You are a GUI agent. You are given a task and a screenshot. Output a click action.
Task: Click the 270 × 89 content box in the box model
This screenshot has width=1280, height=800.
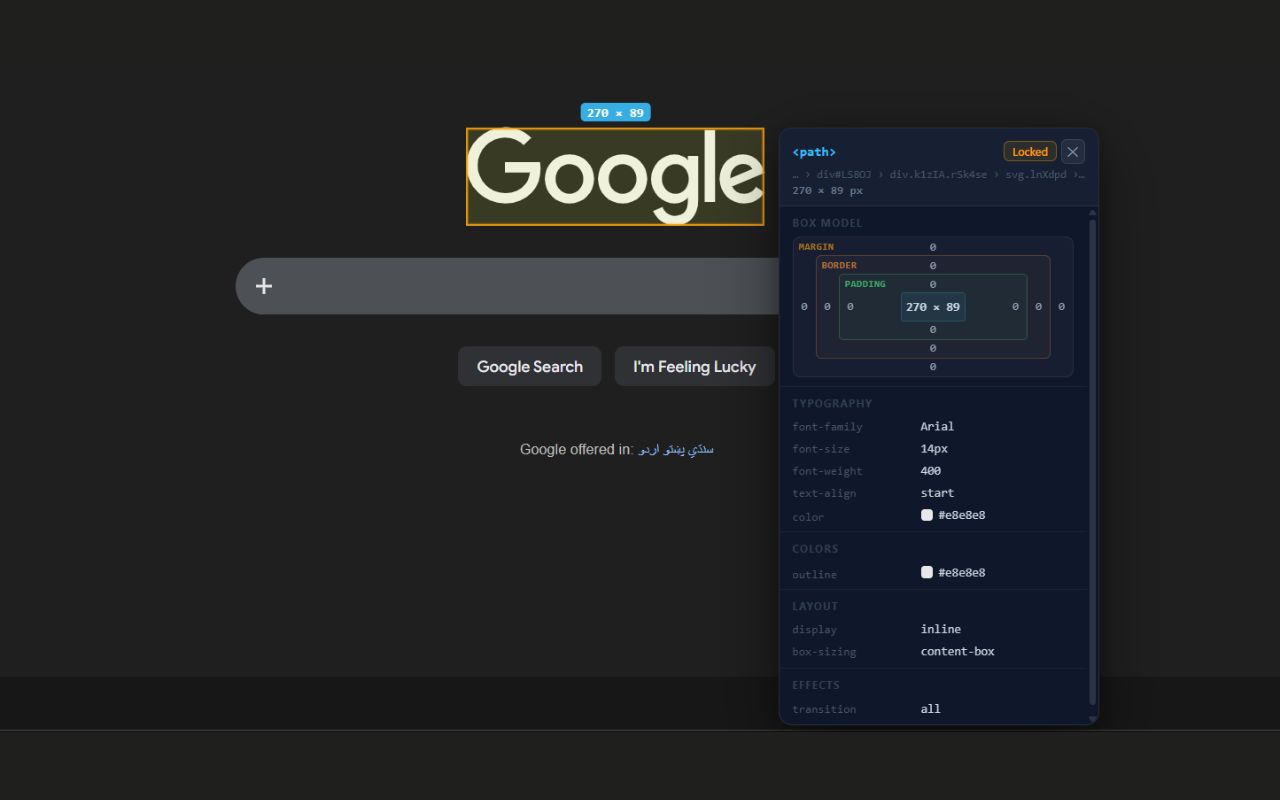click(933, 307)
